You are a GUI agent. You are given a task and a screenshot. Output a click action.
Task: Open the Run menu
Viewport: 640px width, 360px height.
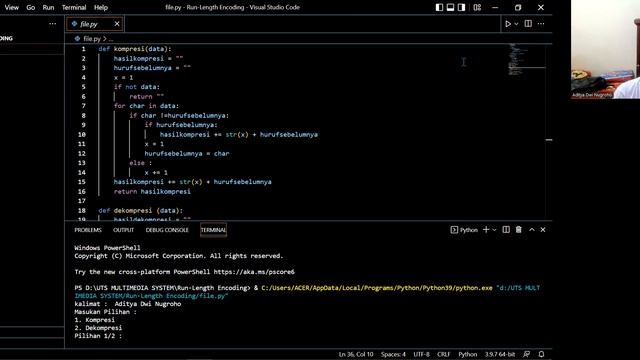click(48, 7)
